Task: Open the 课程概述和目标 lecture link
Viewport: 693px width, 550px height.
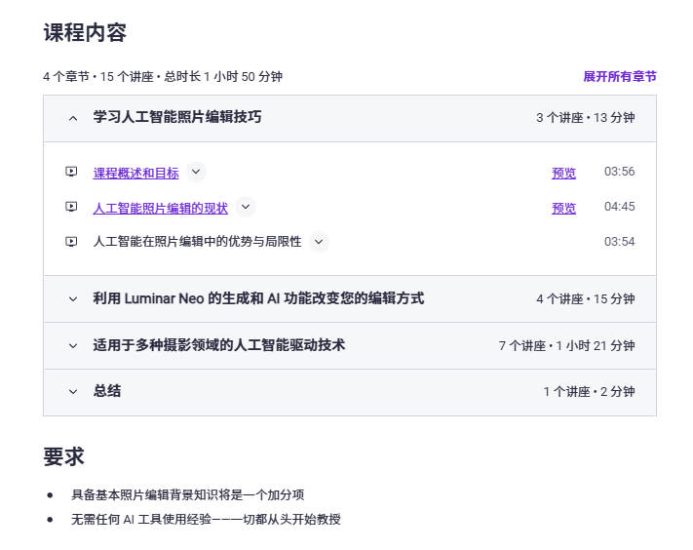Action: tap(136, 173)
